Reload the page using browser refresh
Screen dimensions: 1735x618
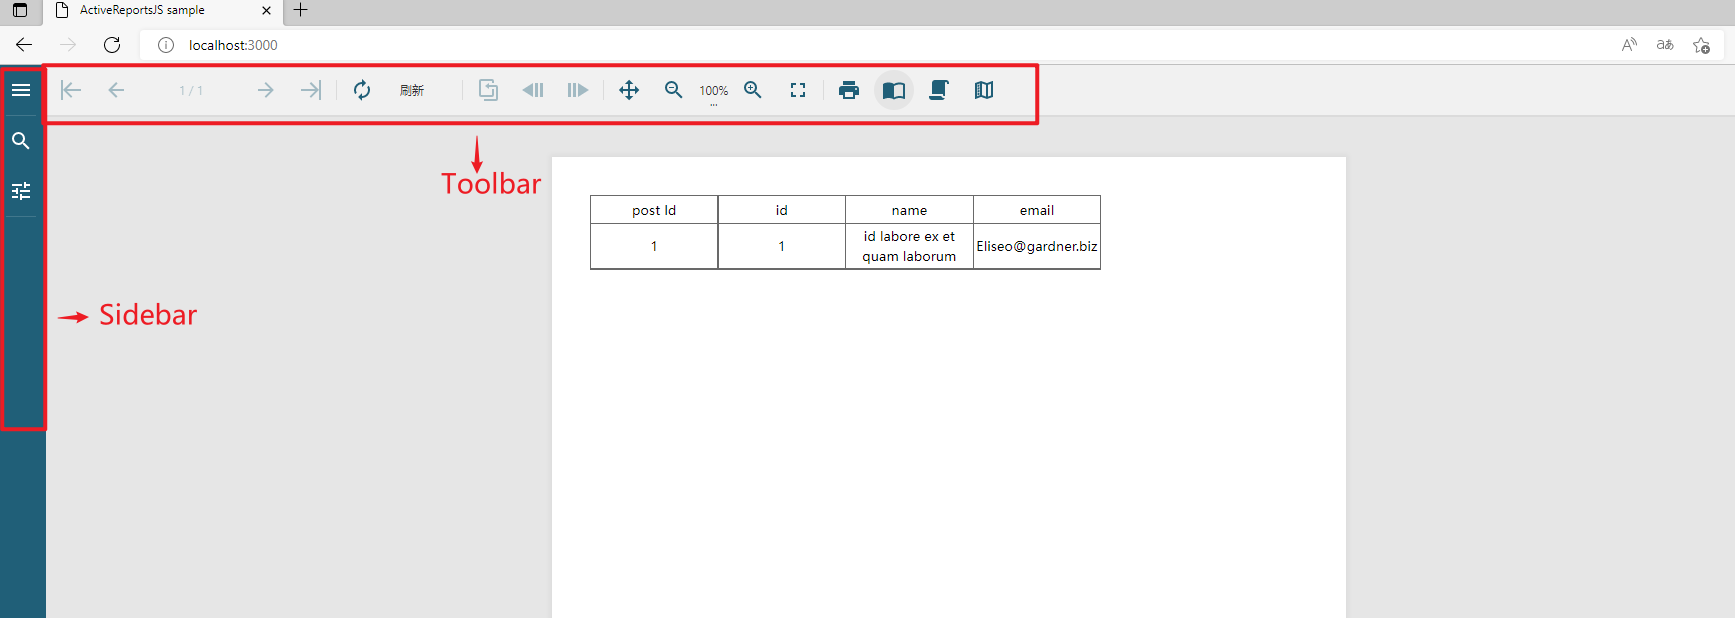[x=112, y=45]
